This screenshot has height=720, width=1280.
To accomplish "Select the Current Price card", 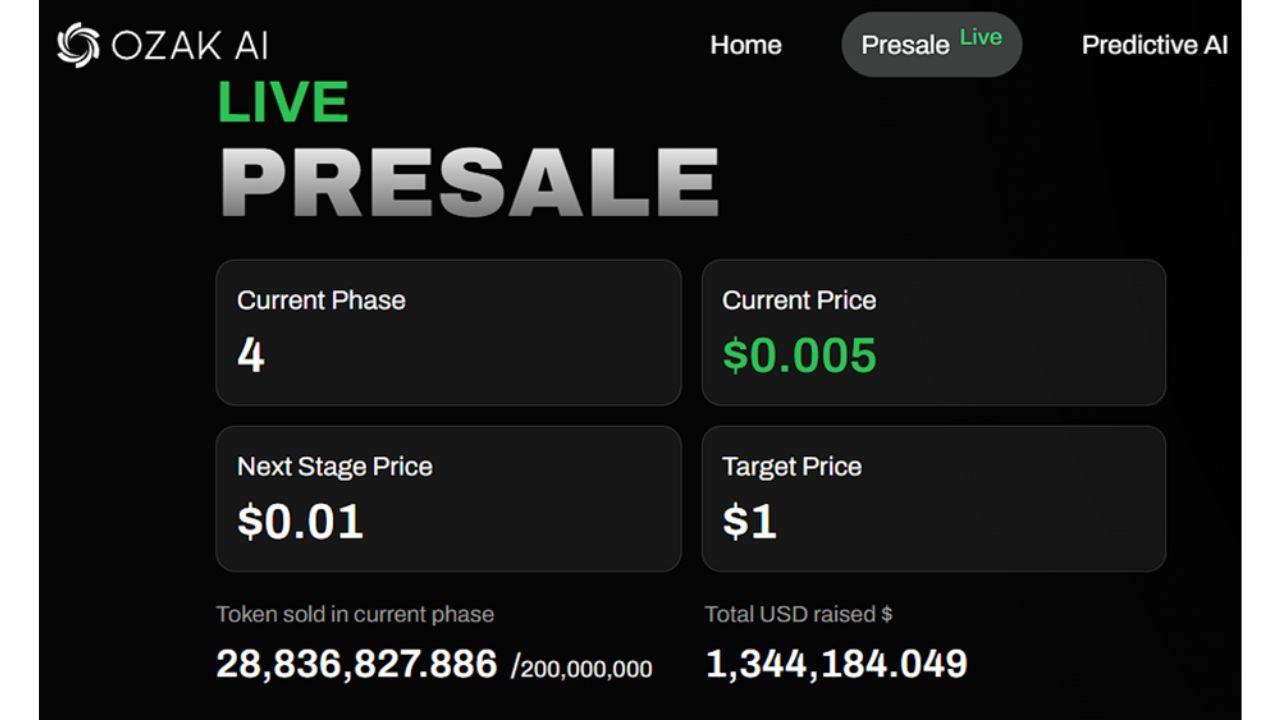I will tap(933, 332).
